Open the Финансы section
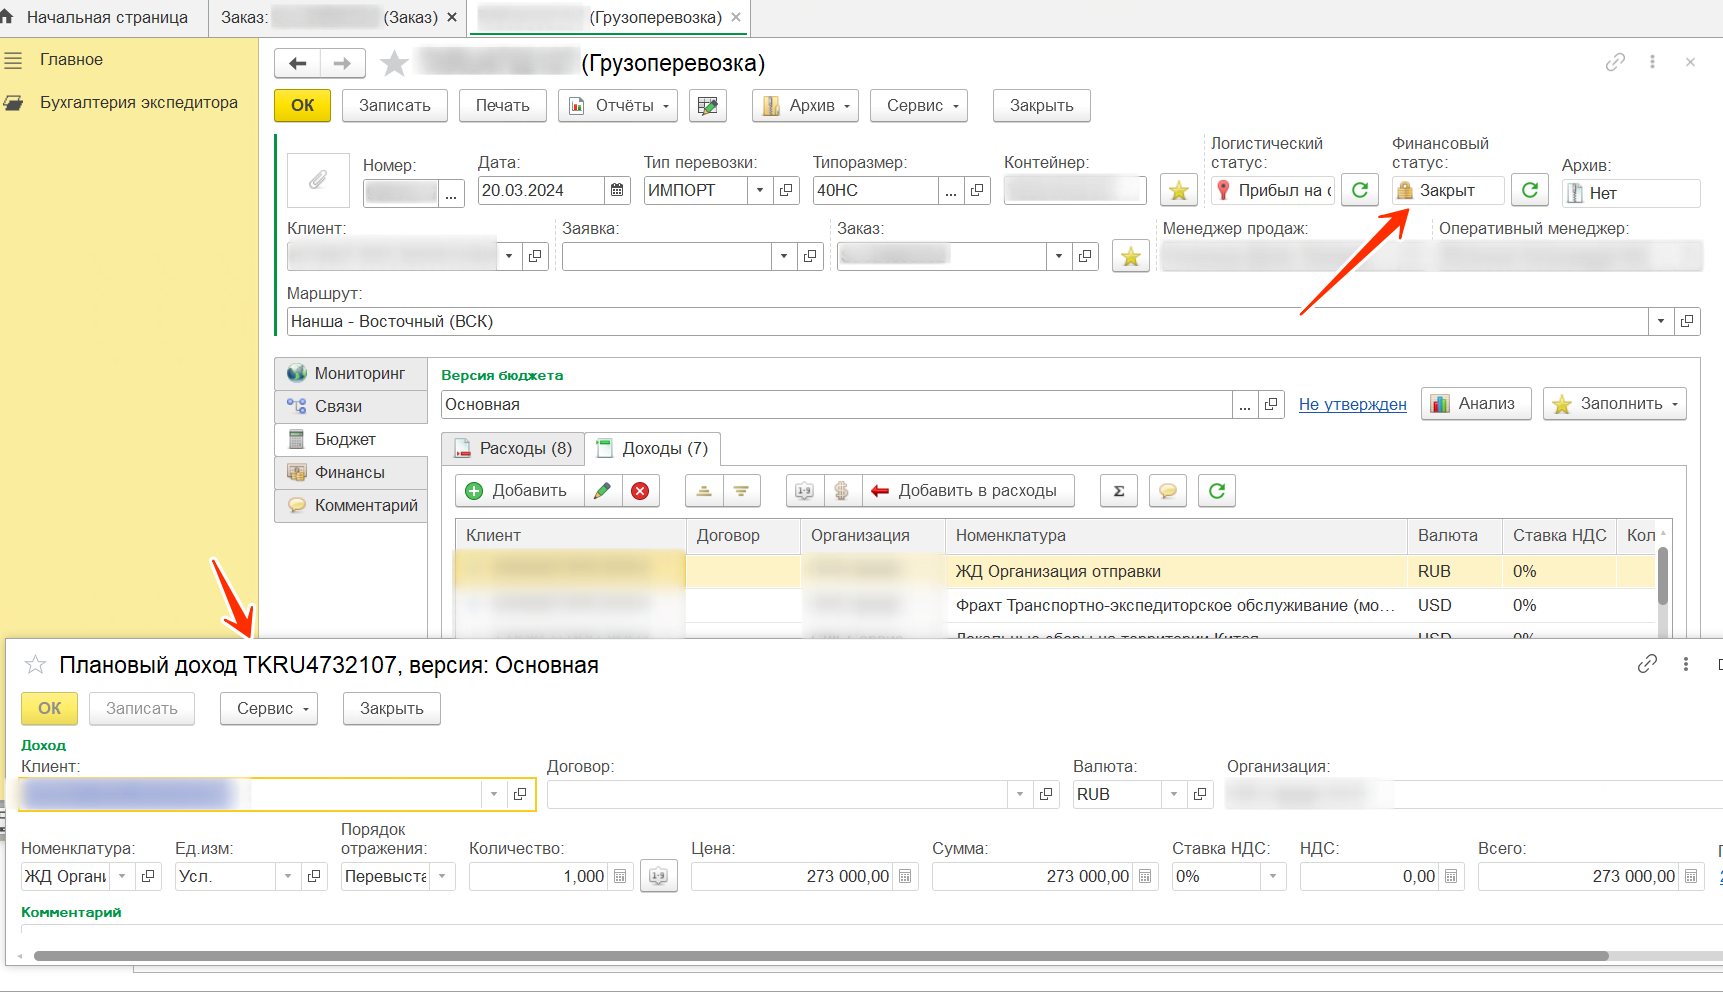Image resolution: width=1723 pixels, height=998 pixels. point(351,472)
